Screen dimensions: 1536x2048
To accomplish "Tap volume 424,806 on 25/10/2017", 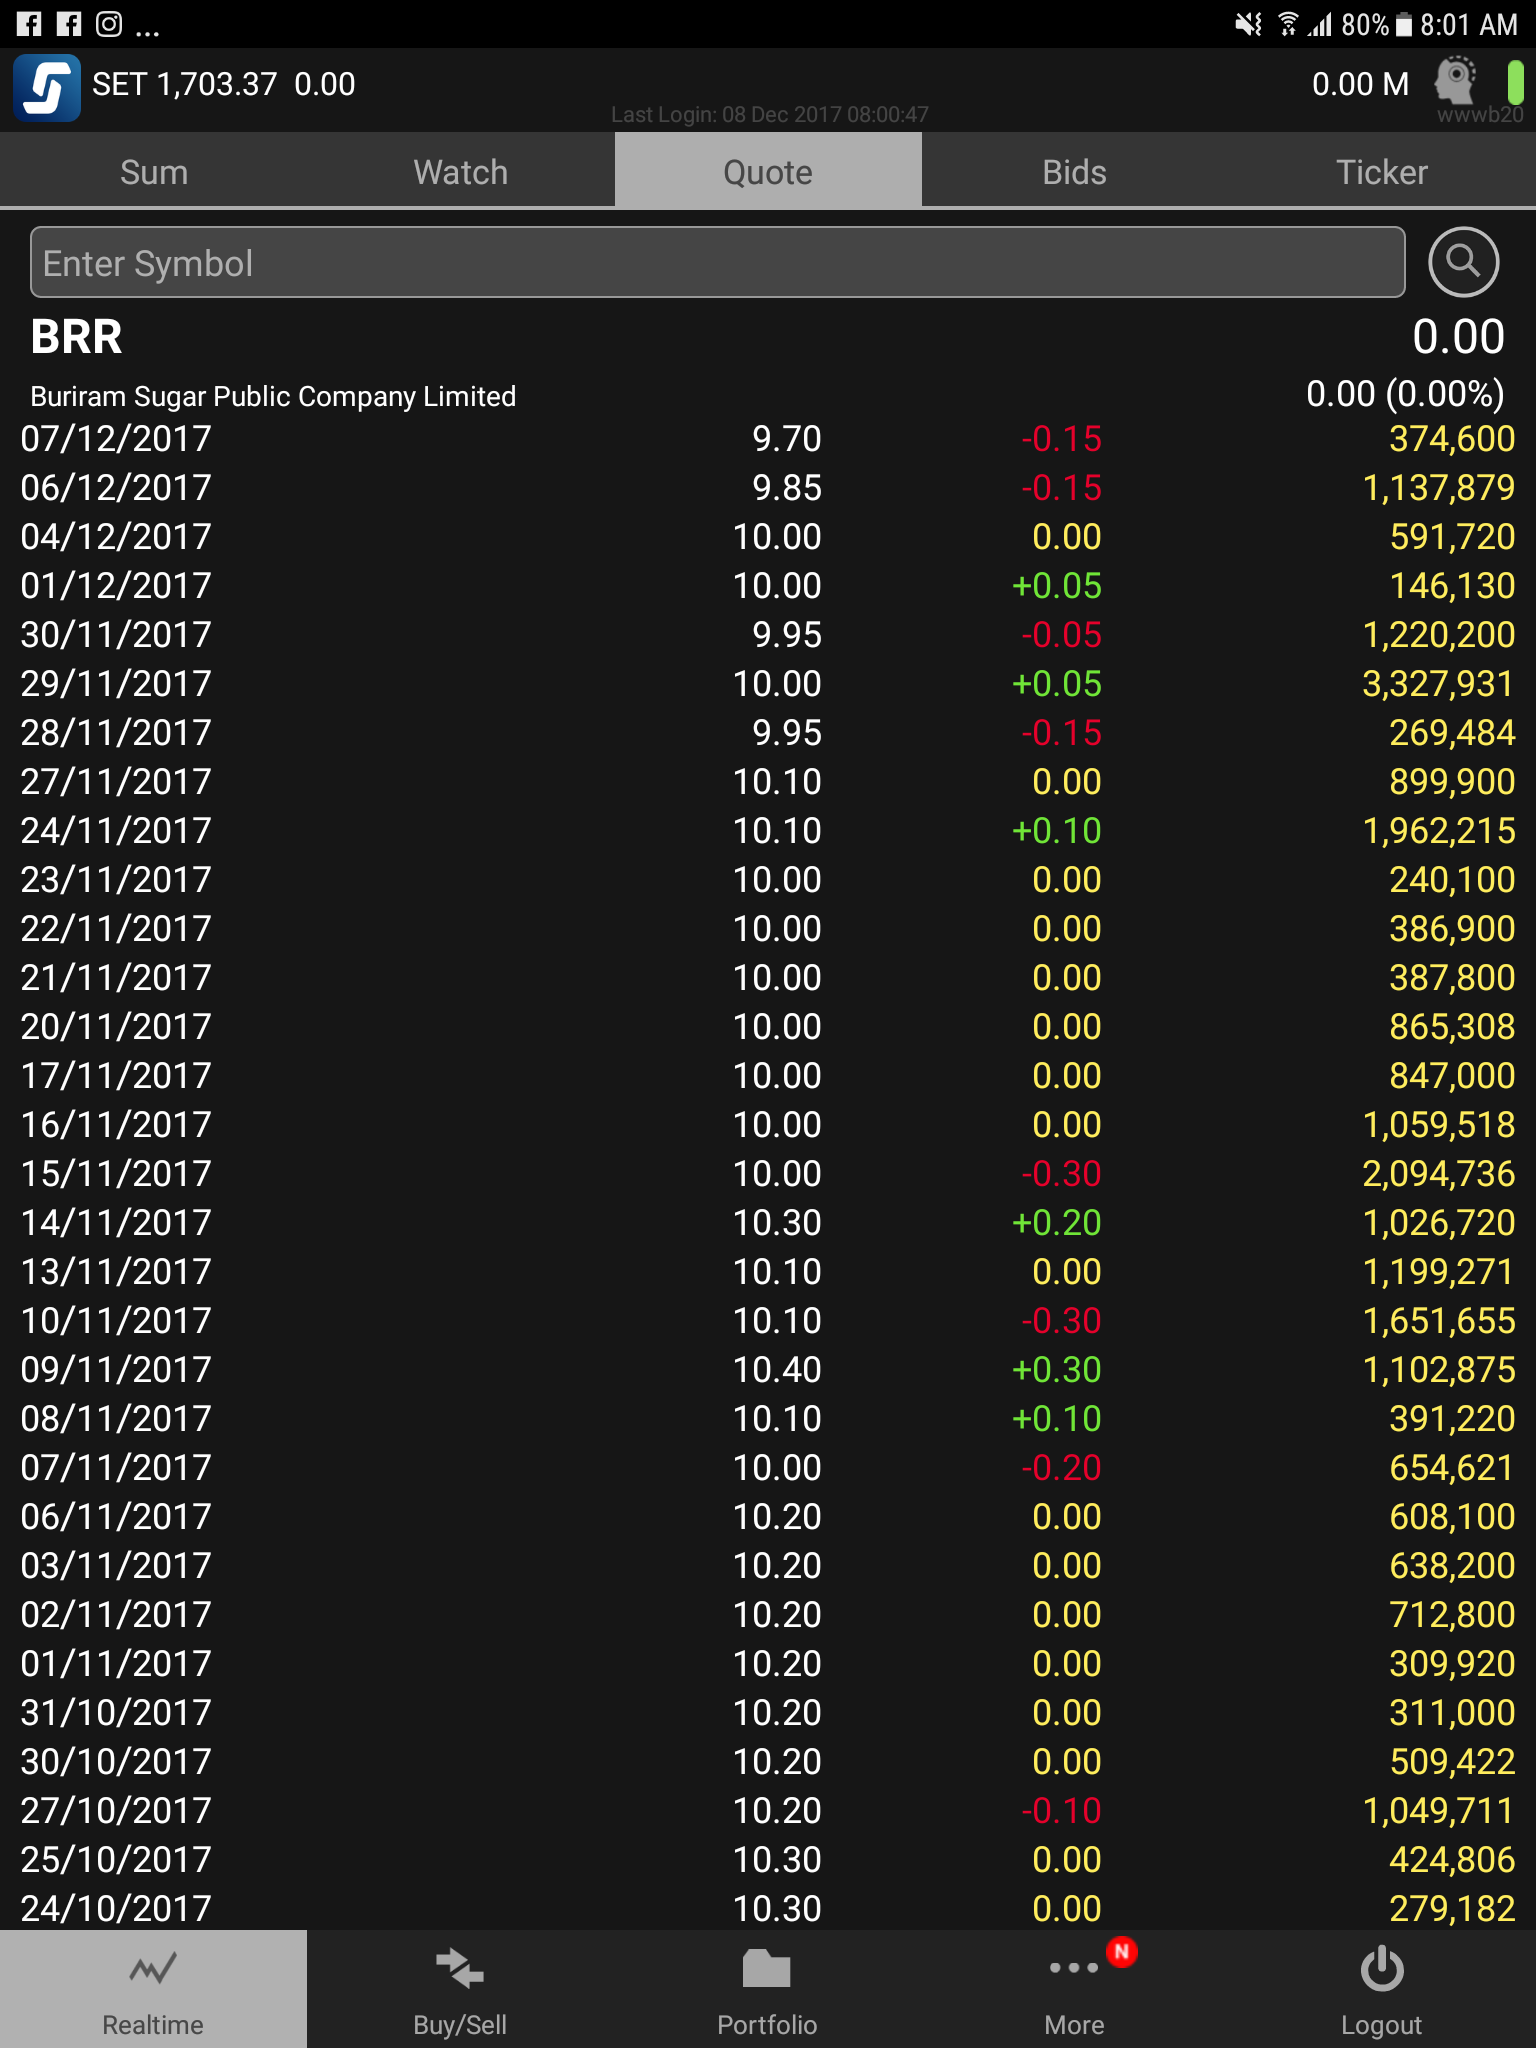I will pyautogui.click(x=1452, y=1859).
